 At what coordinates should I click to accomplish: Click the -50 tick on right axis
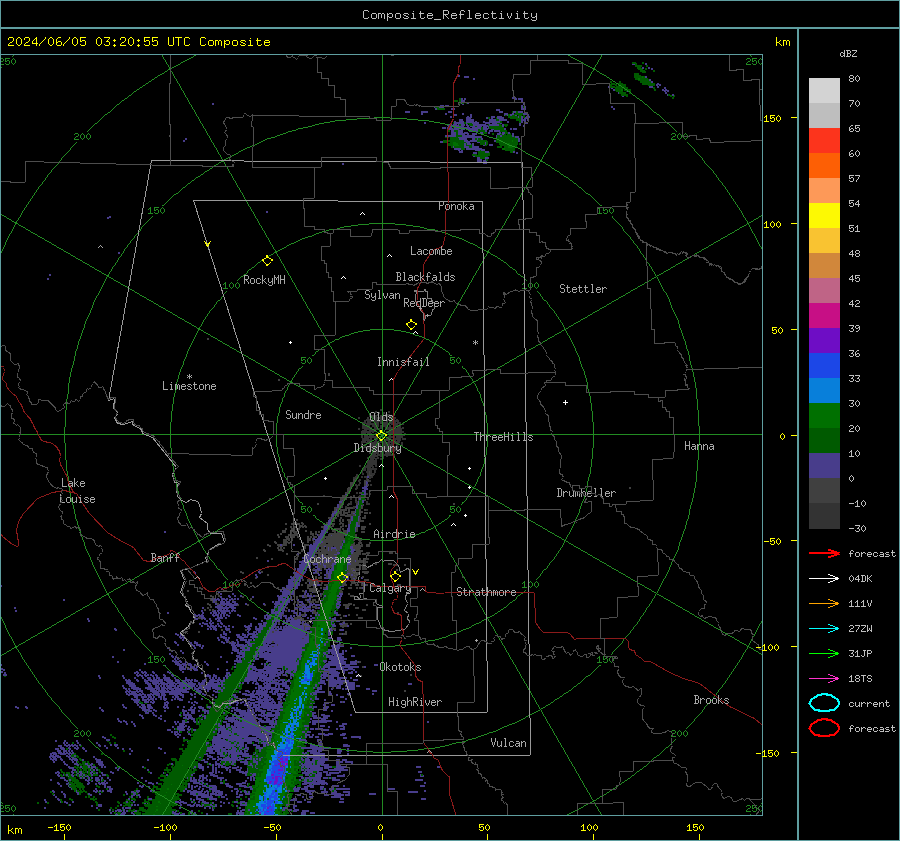(x=773, y=541)
